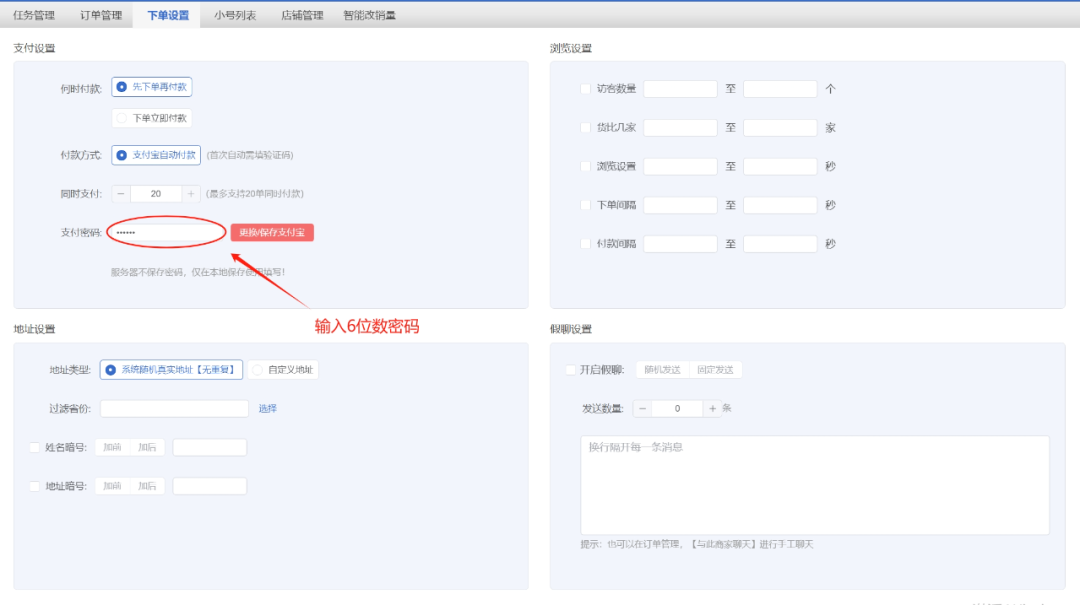Click the 浏览设置 minimum seconds input
The height and width of the screenshot is (605, 1080).
pyautogui.click(x=681, y=166)
